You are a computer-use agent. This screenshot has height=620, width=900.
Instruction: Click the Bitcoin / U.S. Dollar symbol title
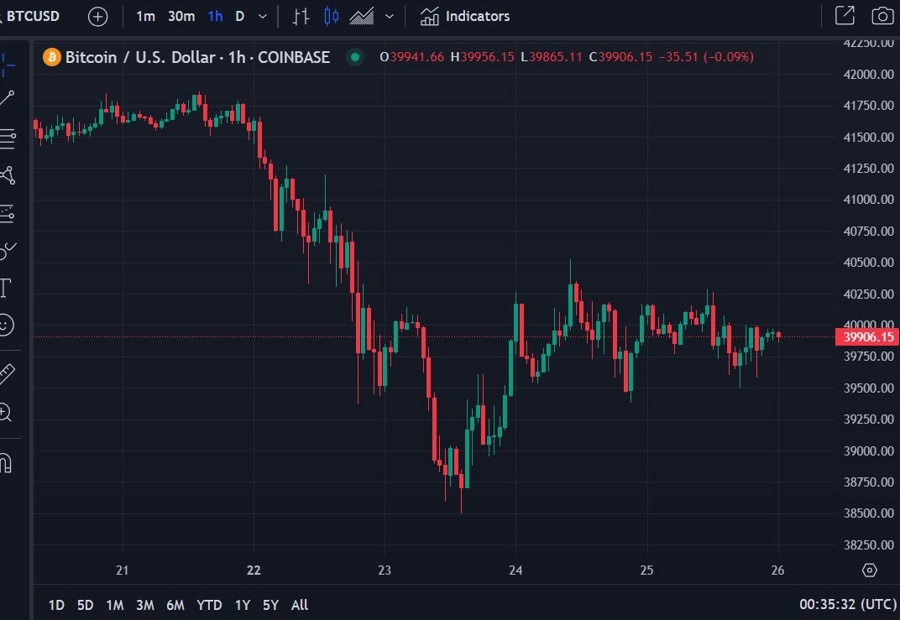(x=197, y=57)
